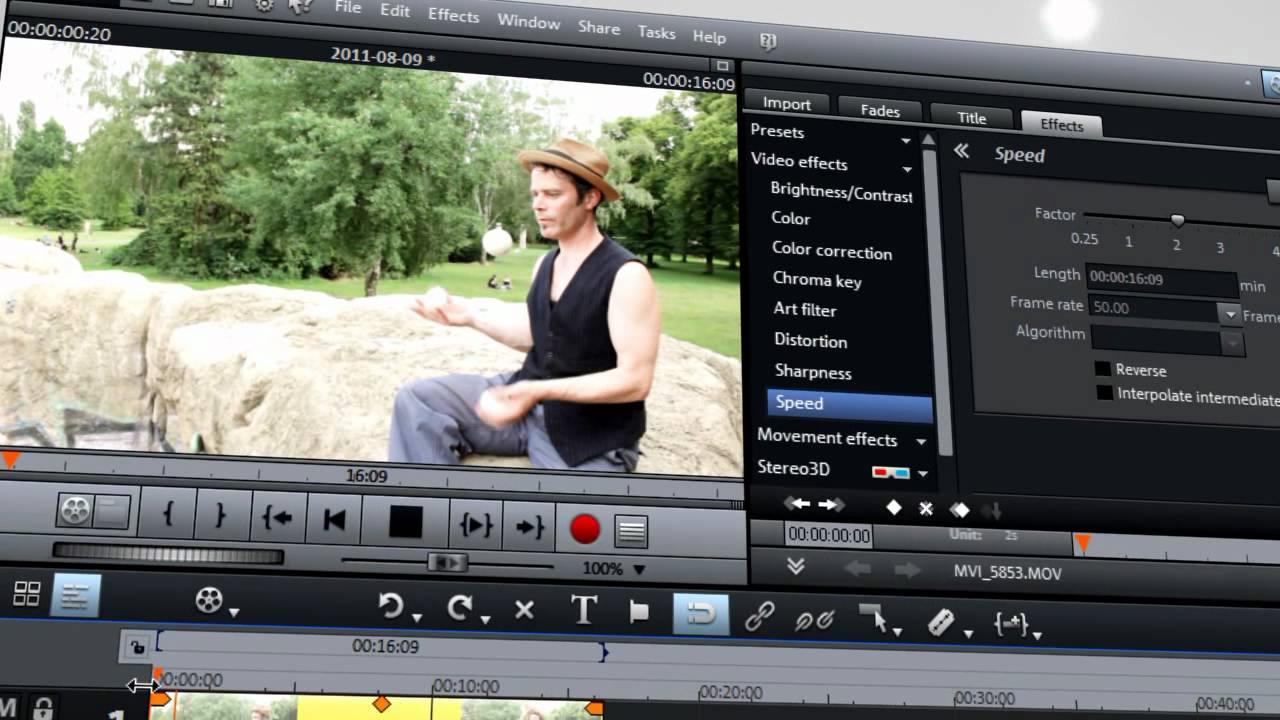Enable Interpolate intermediate frames checkbox
Screen dimensions: 1280x720
1105,393
